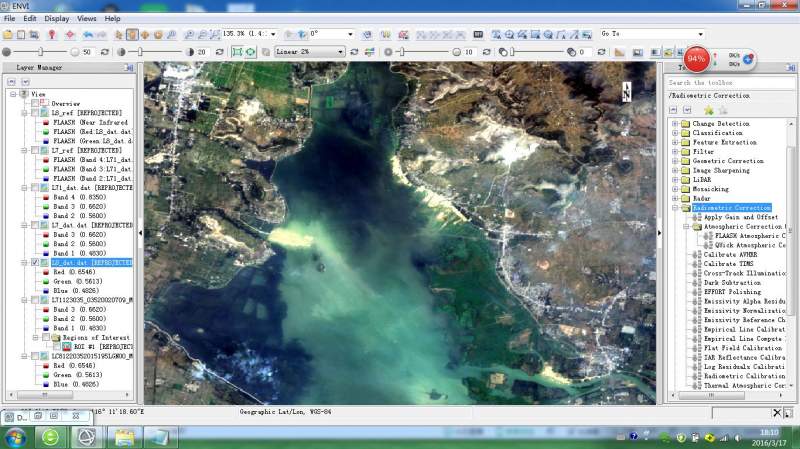This screenshot has height=449, width=800.
Task: Uncheck the L8_dat.dat layer checkbox
Action: tap(35, 262)
